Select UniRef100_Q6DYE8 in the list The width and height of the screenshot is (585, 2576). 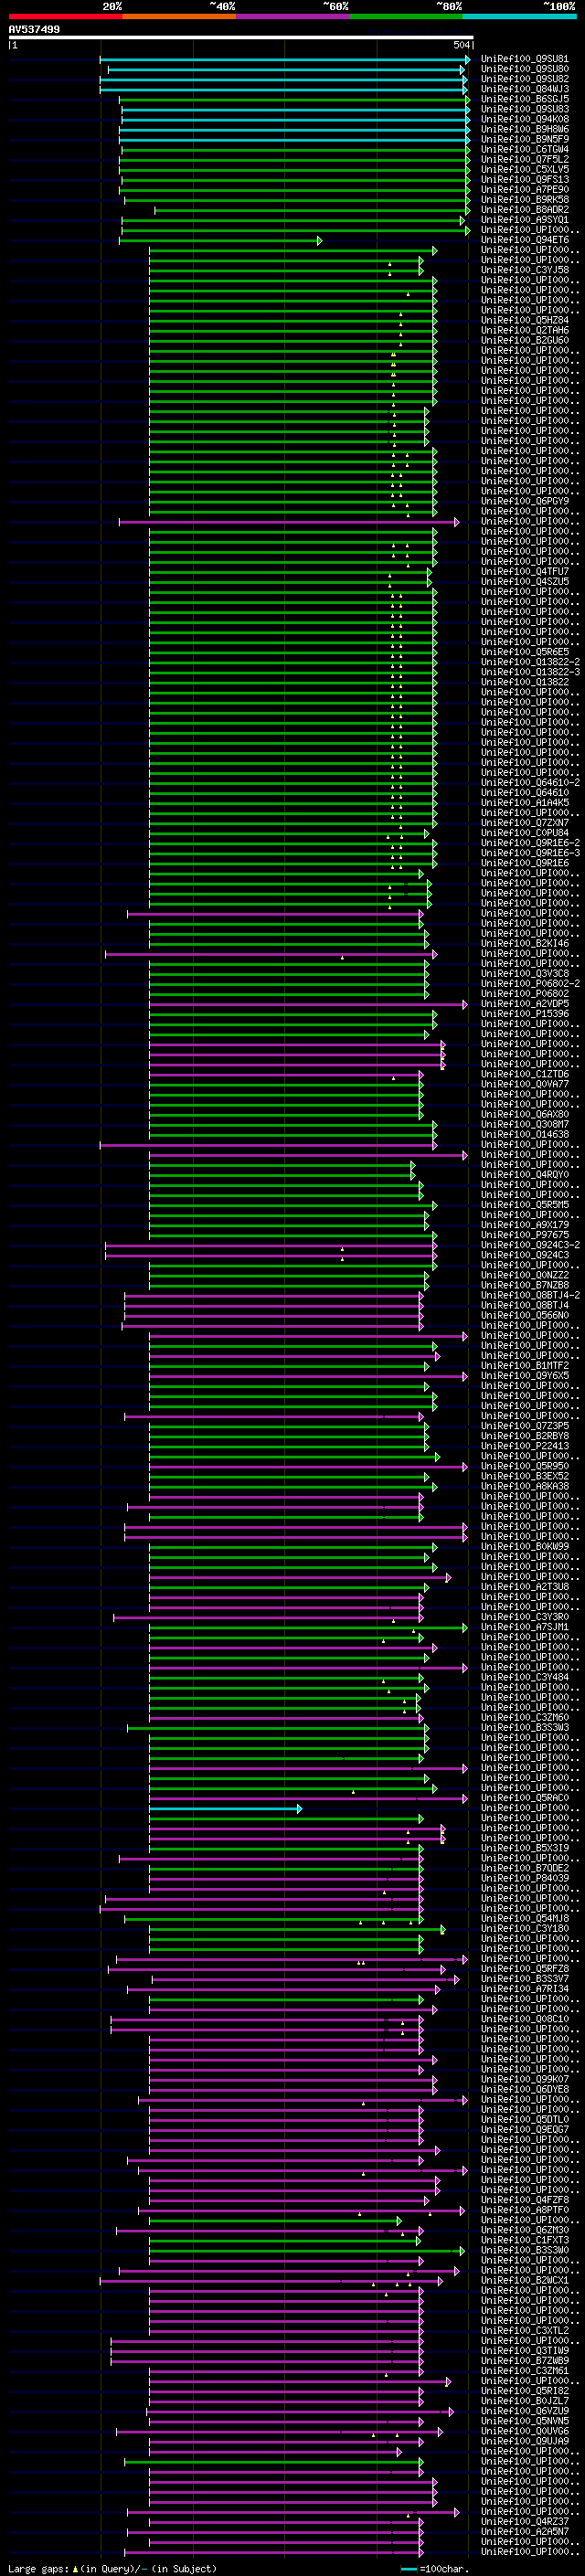[x=525, y=2089]
